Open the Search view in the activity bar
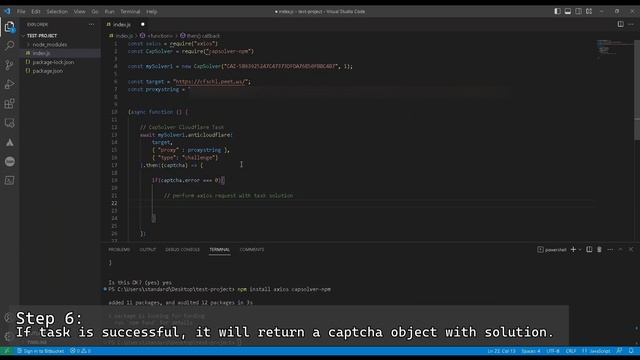 pos(9,45)
